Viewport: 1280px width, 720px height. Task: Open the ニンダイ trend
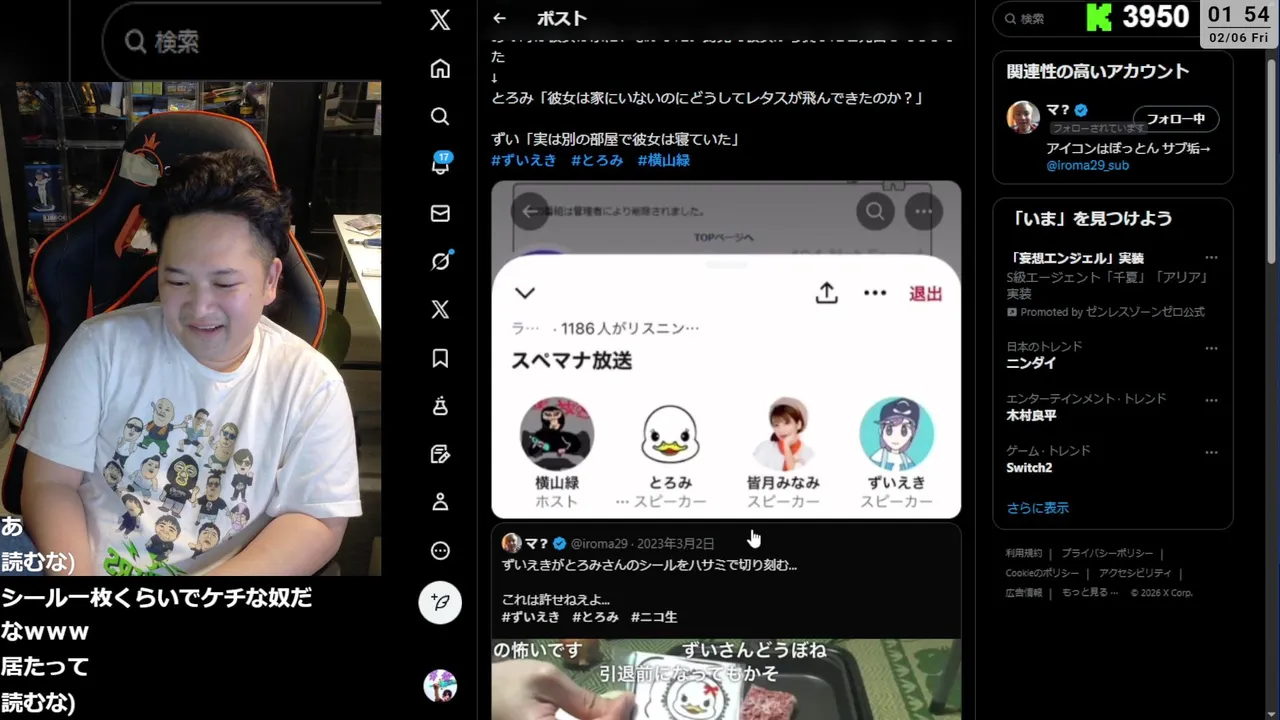[x=1031, y=364]
